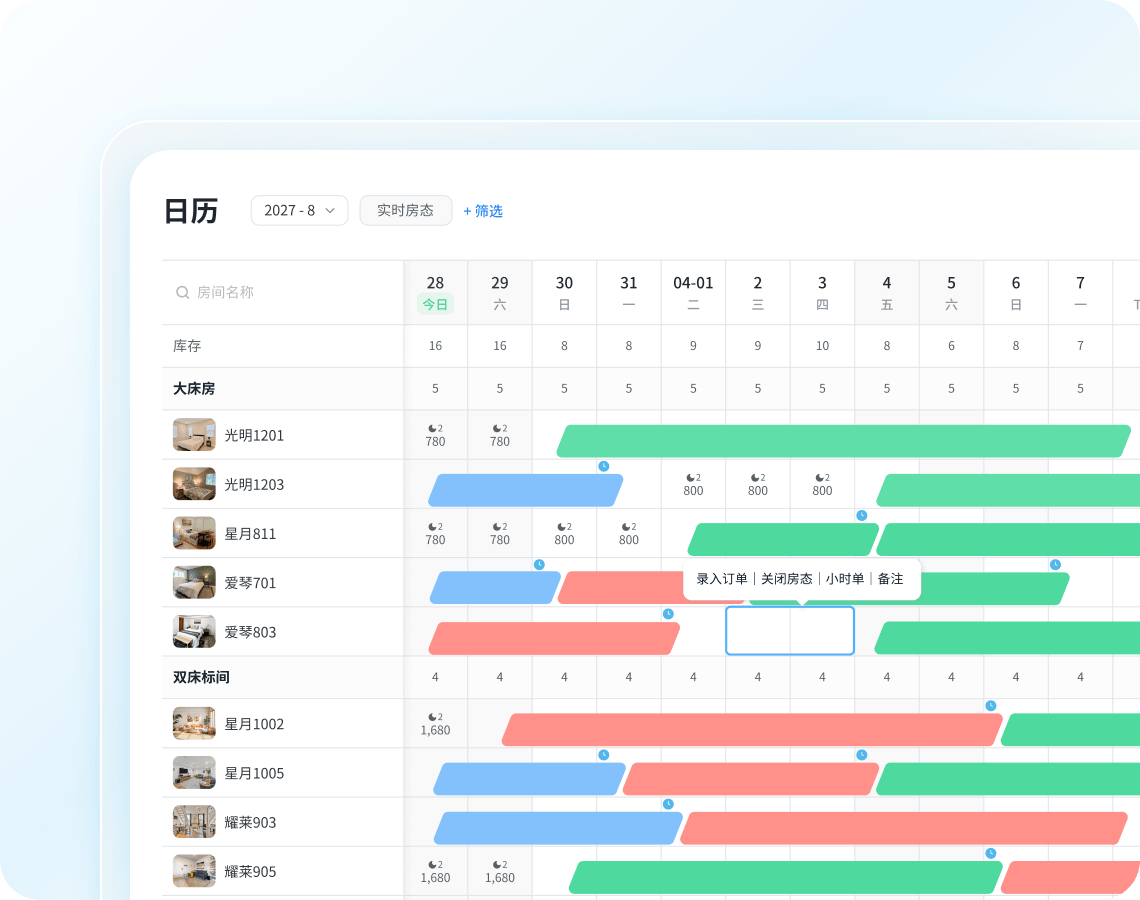Click the clock icon on 星月1002 red booking
1140x900 pixels.
(x=990, y=705)
